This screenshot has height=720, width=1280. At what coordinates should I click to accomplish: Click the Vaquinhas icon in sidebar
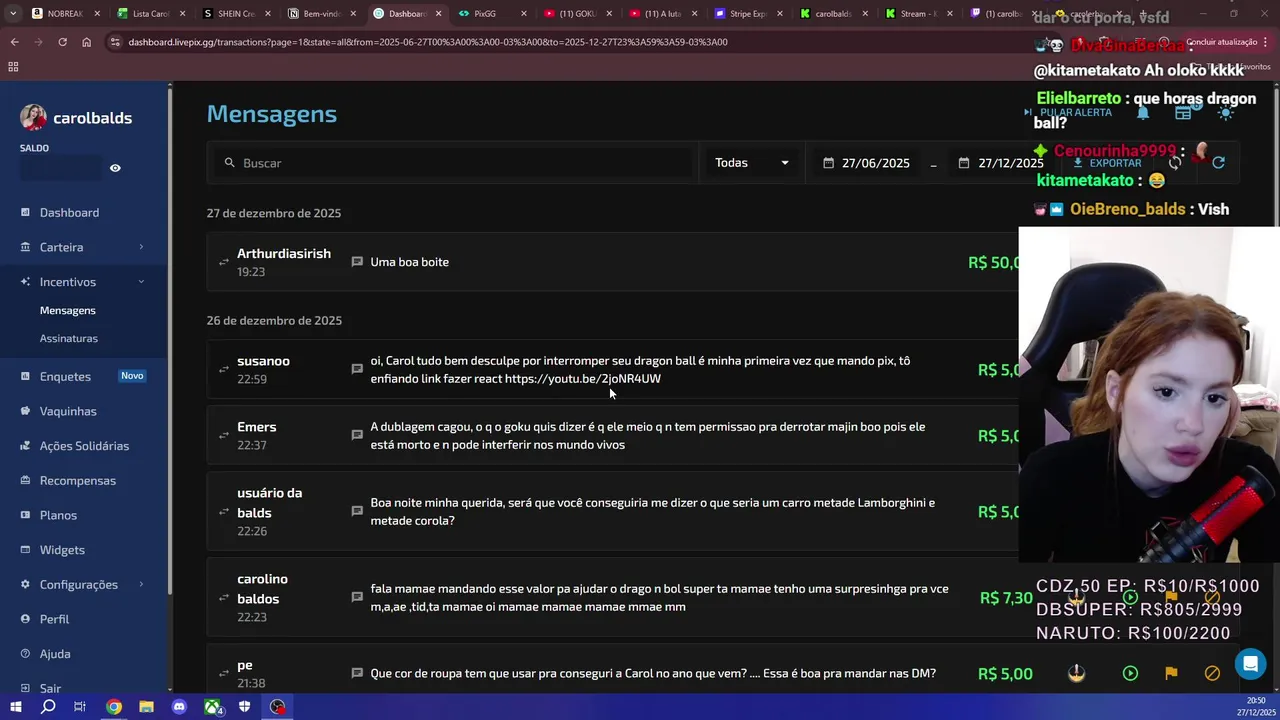[25, 411]
